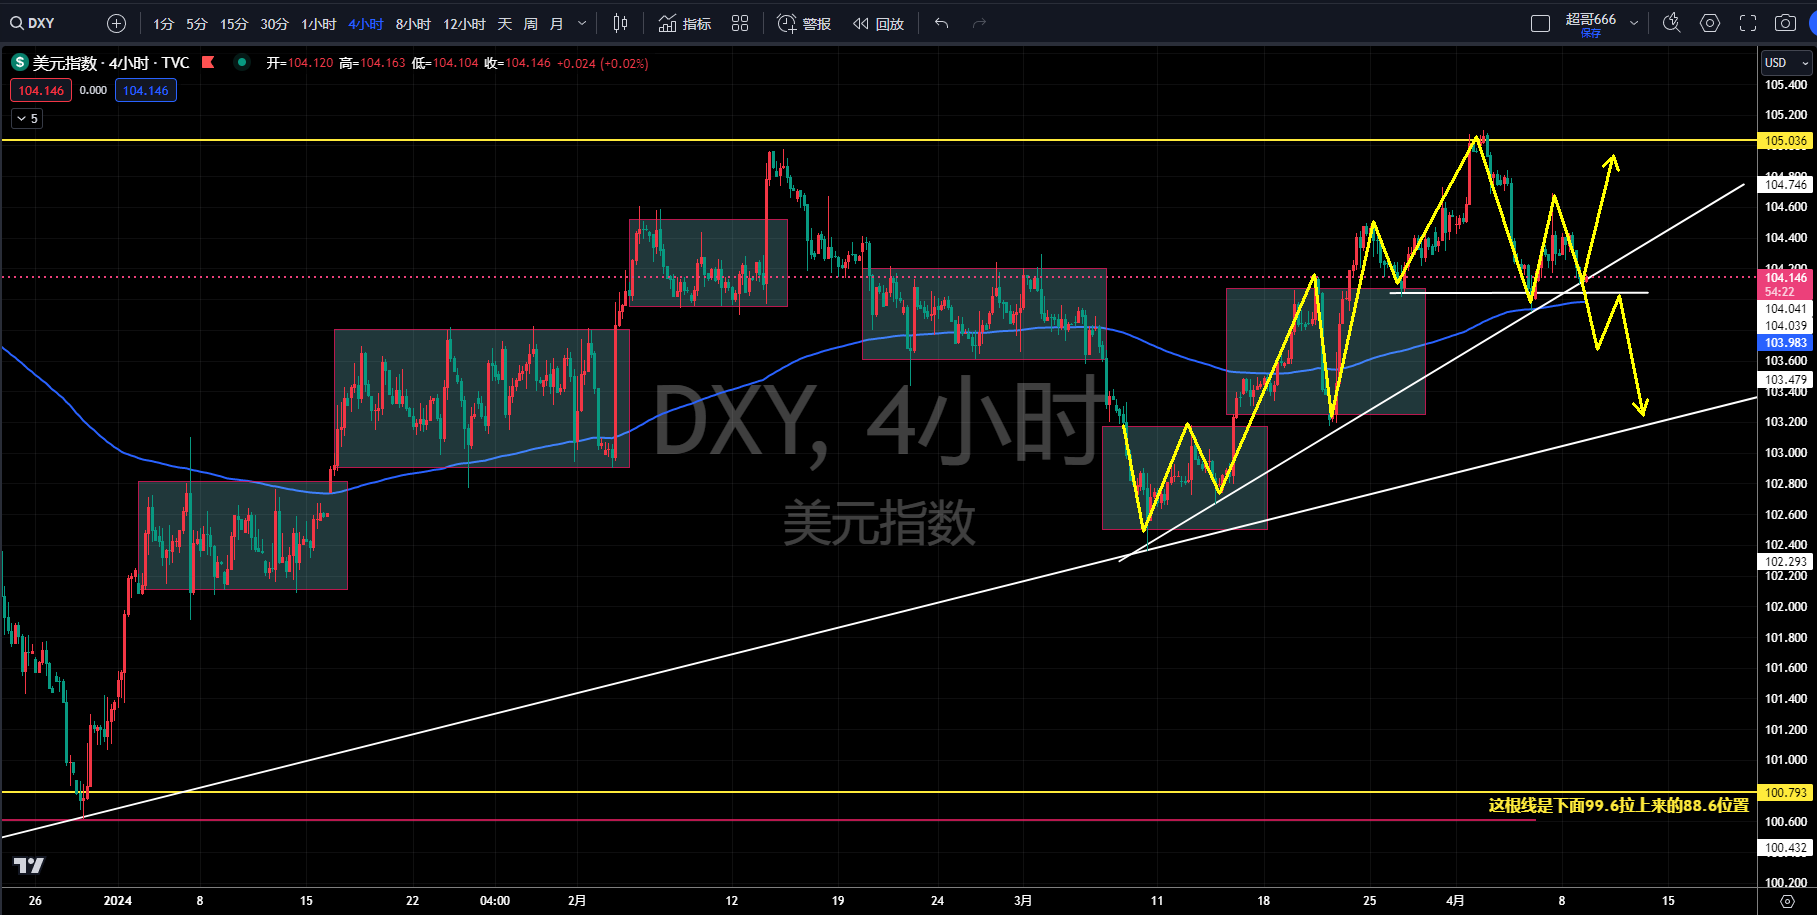
Task: Switch to 月 monthly timeframe
Action: pyautogui.click(x=557, y=23)
